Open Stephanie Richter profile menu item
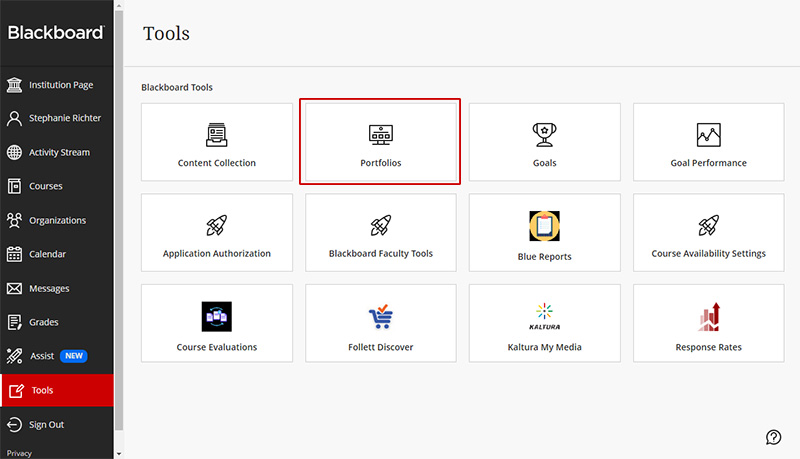The width and height of the screenshot is (800, 459). click(64, 118)
